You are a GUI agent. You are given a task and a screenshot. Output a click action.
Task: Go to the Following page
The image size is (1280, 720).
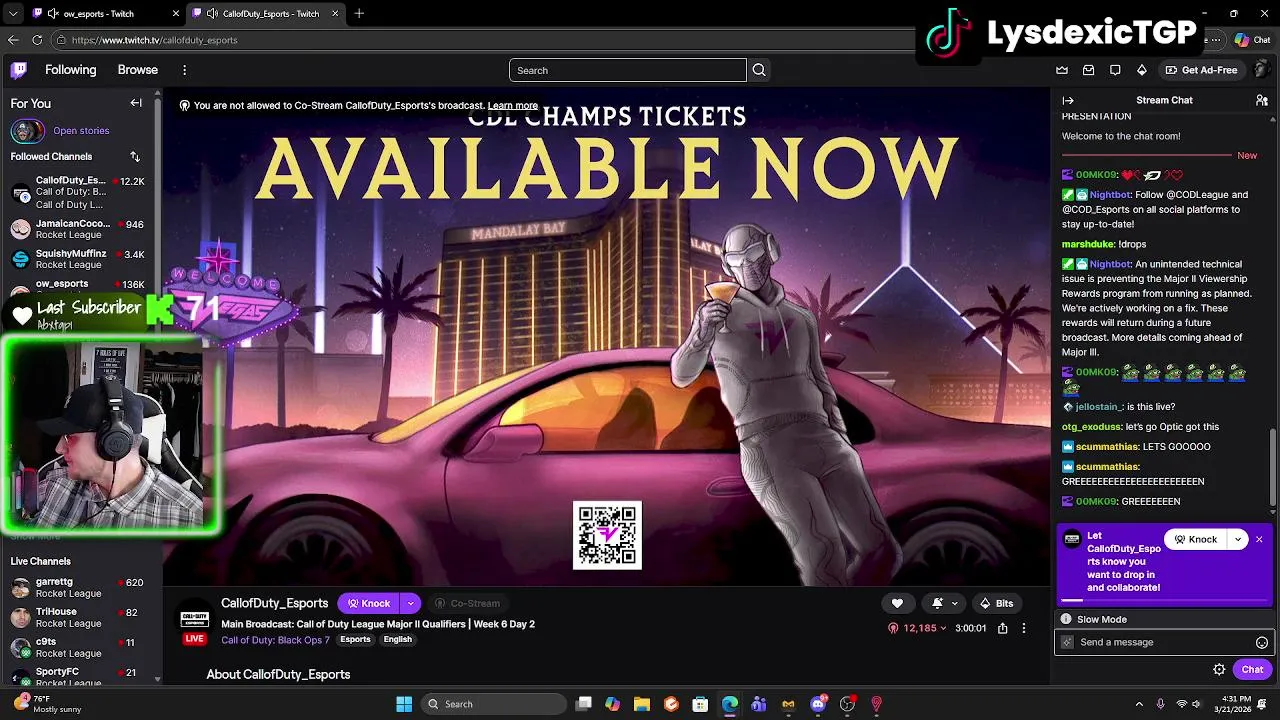pyautogui.click(x=70, y=70)
